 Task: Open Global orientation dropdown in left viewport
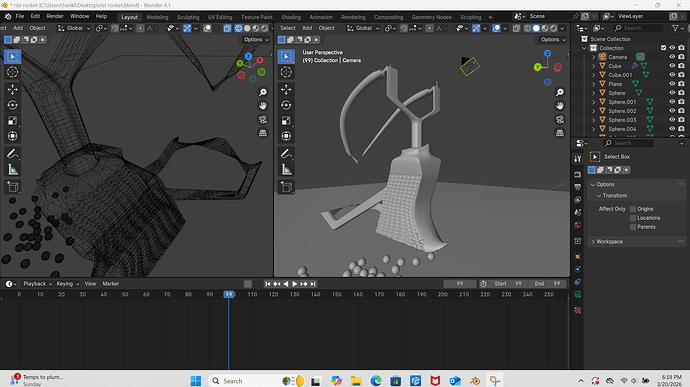click(x=74, y=28)
